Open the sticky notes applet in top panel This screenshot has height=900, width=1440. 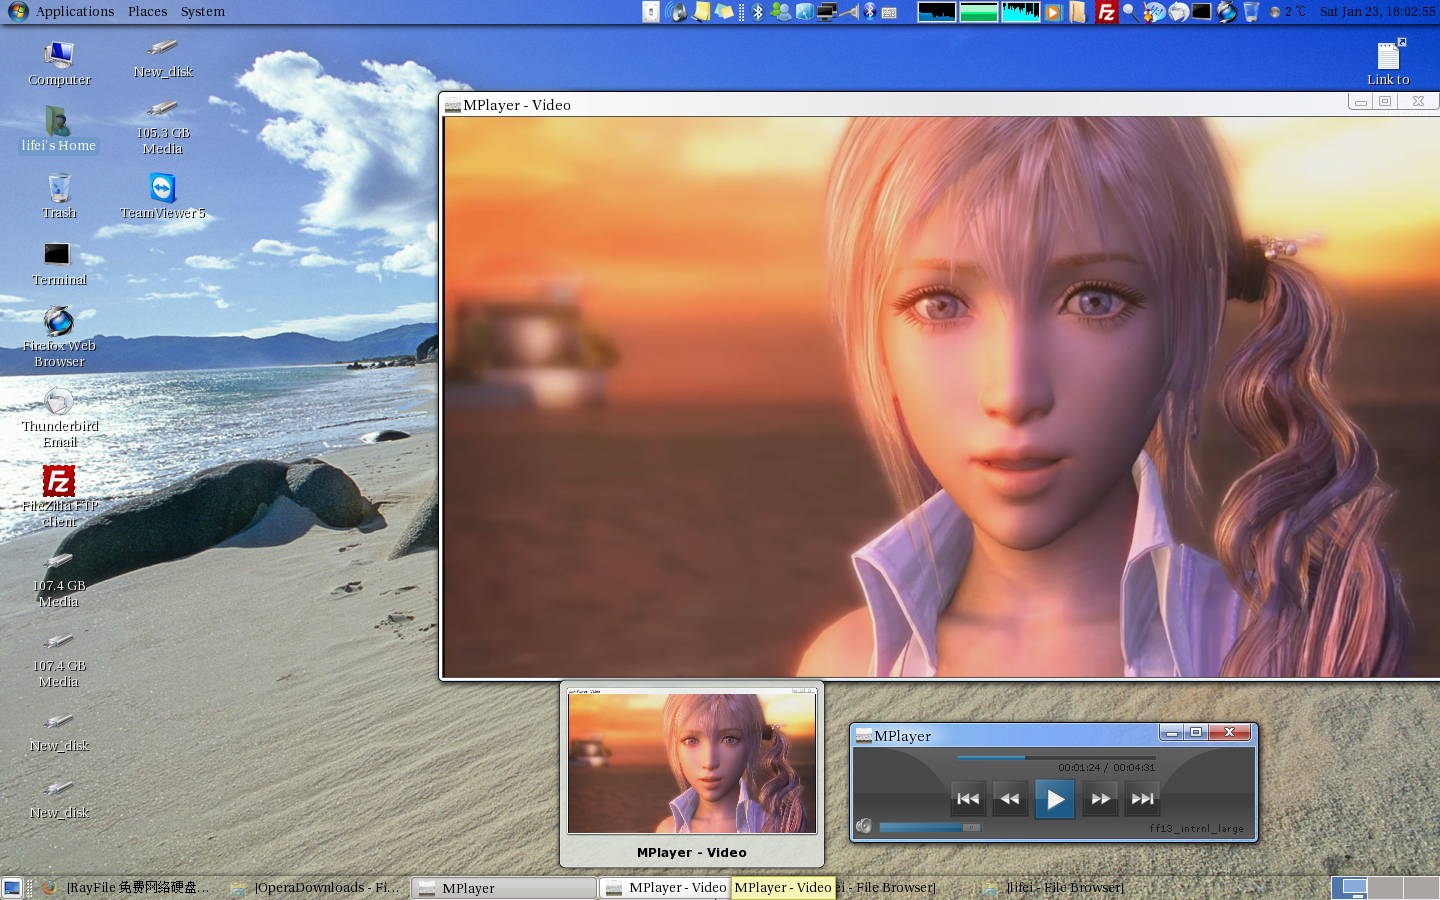702,12
